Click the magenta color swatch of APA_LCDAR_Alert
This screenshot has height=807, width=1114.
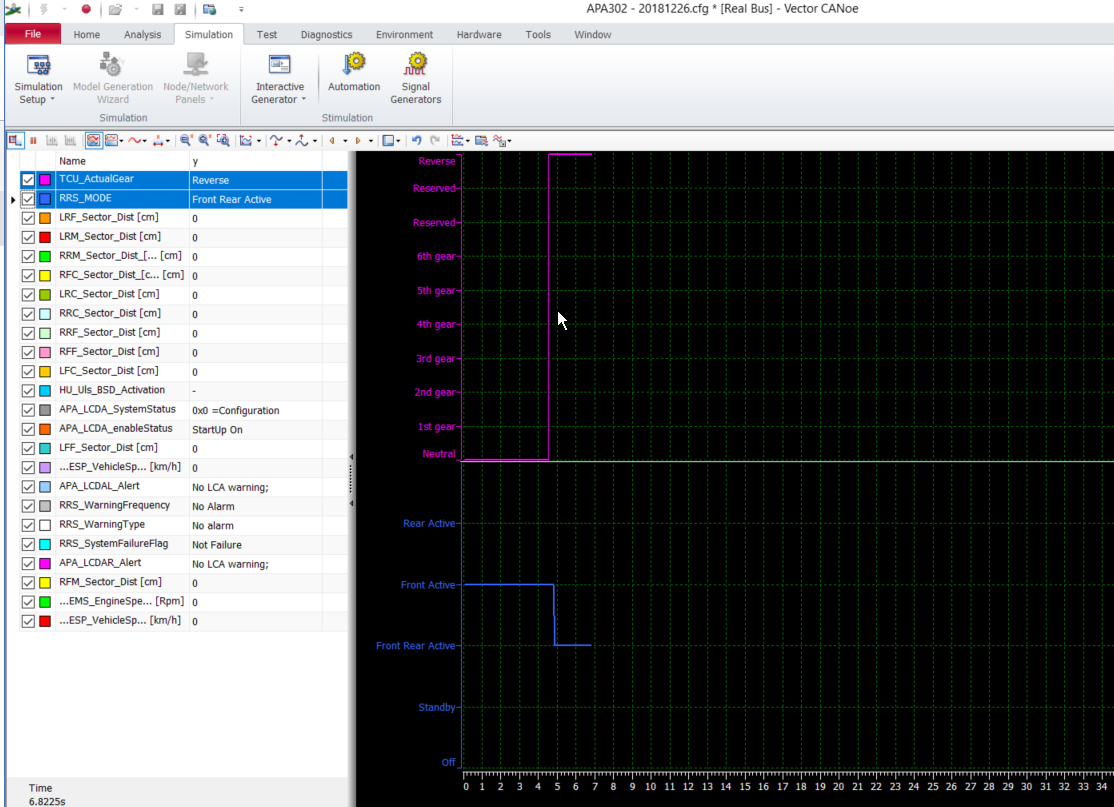tap(45, 563)
